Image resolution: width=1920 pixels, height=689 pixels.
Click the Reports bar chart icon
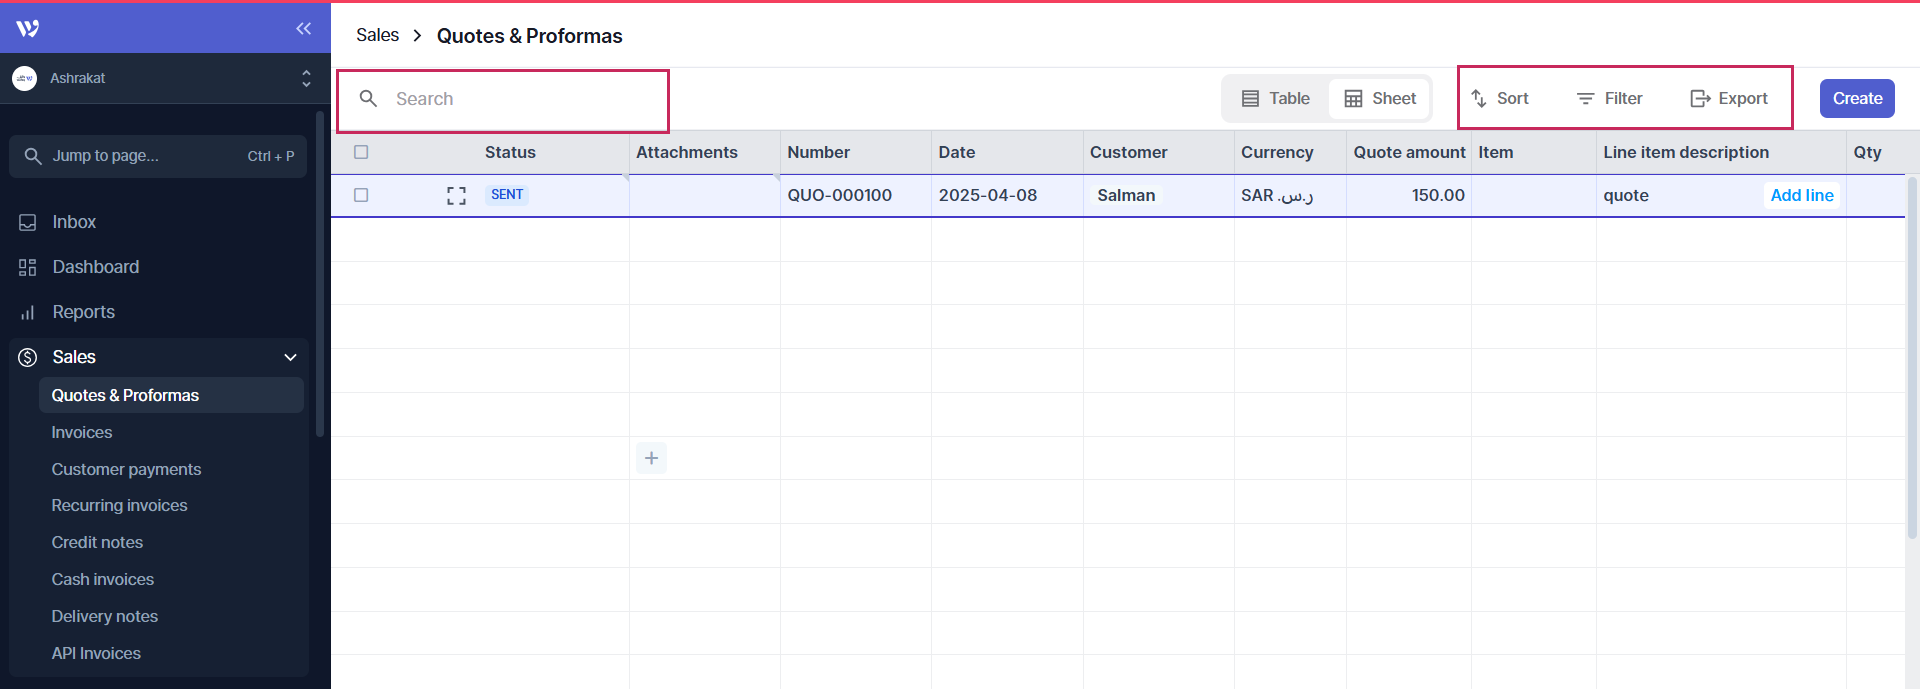pyautogui.click(x=28, y=313)
